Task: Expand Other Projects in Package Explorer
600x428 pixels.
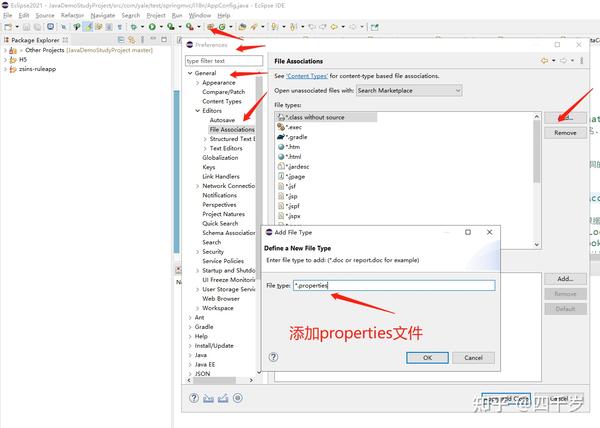Action: point(5,50)
